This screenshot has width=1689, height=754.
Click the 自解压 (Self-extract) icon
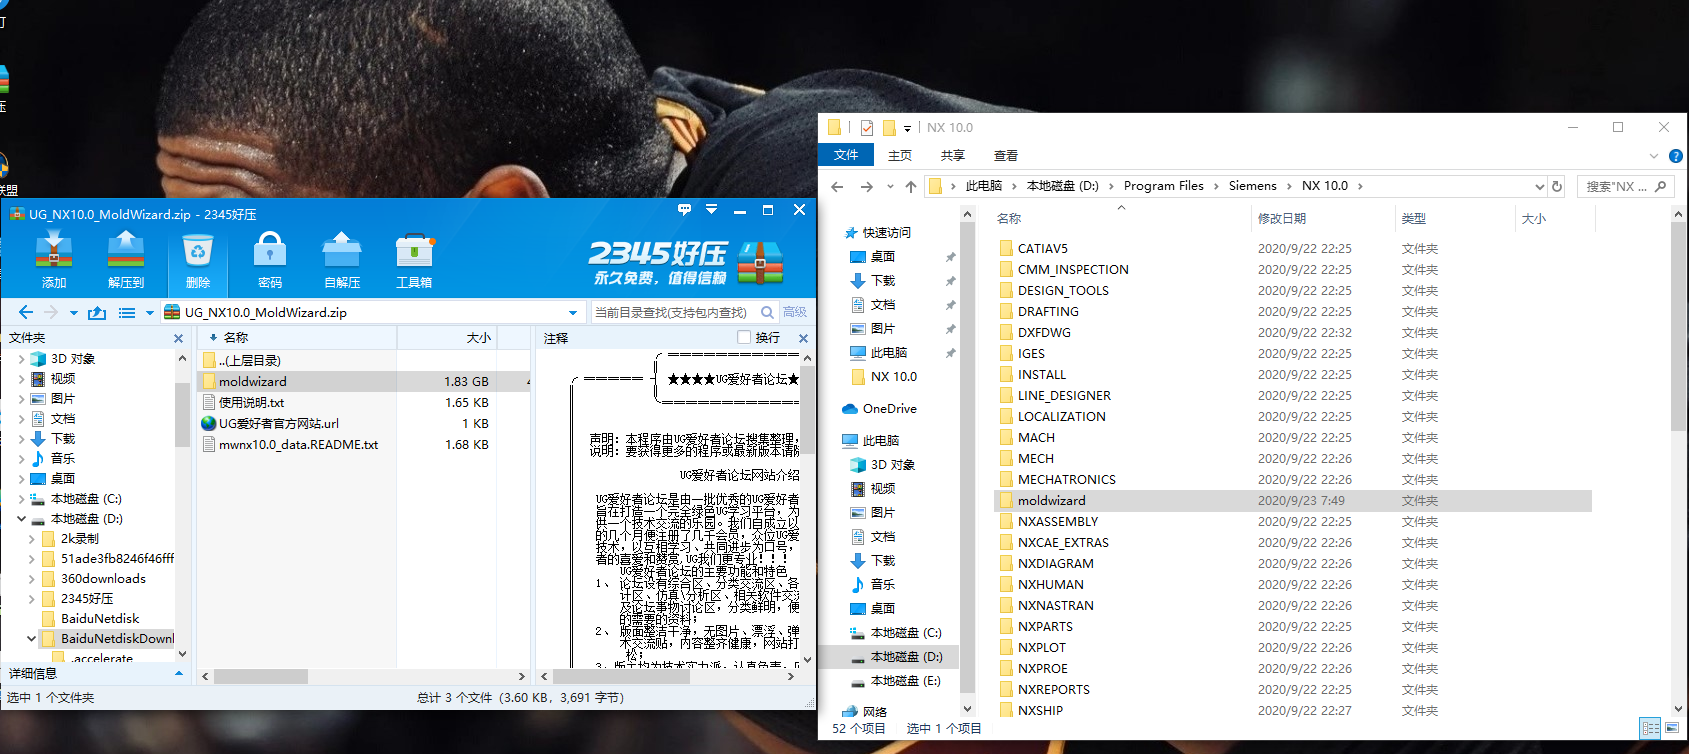(342, 260)
